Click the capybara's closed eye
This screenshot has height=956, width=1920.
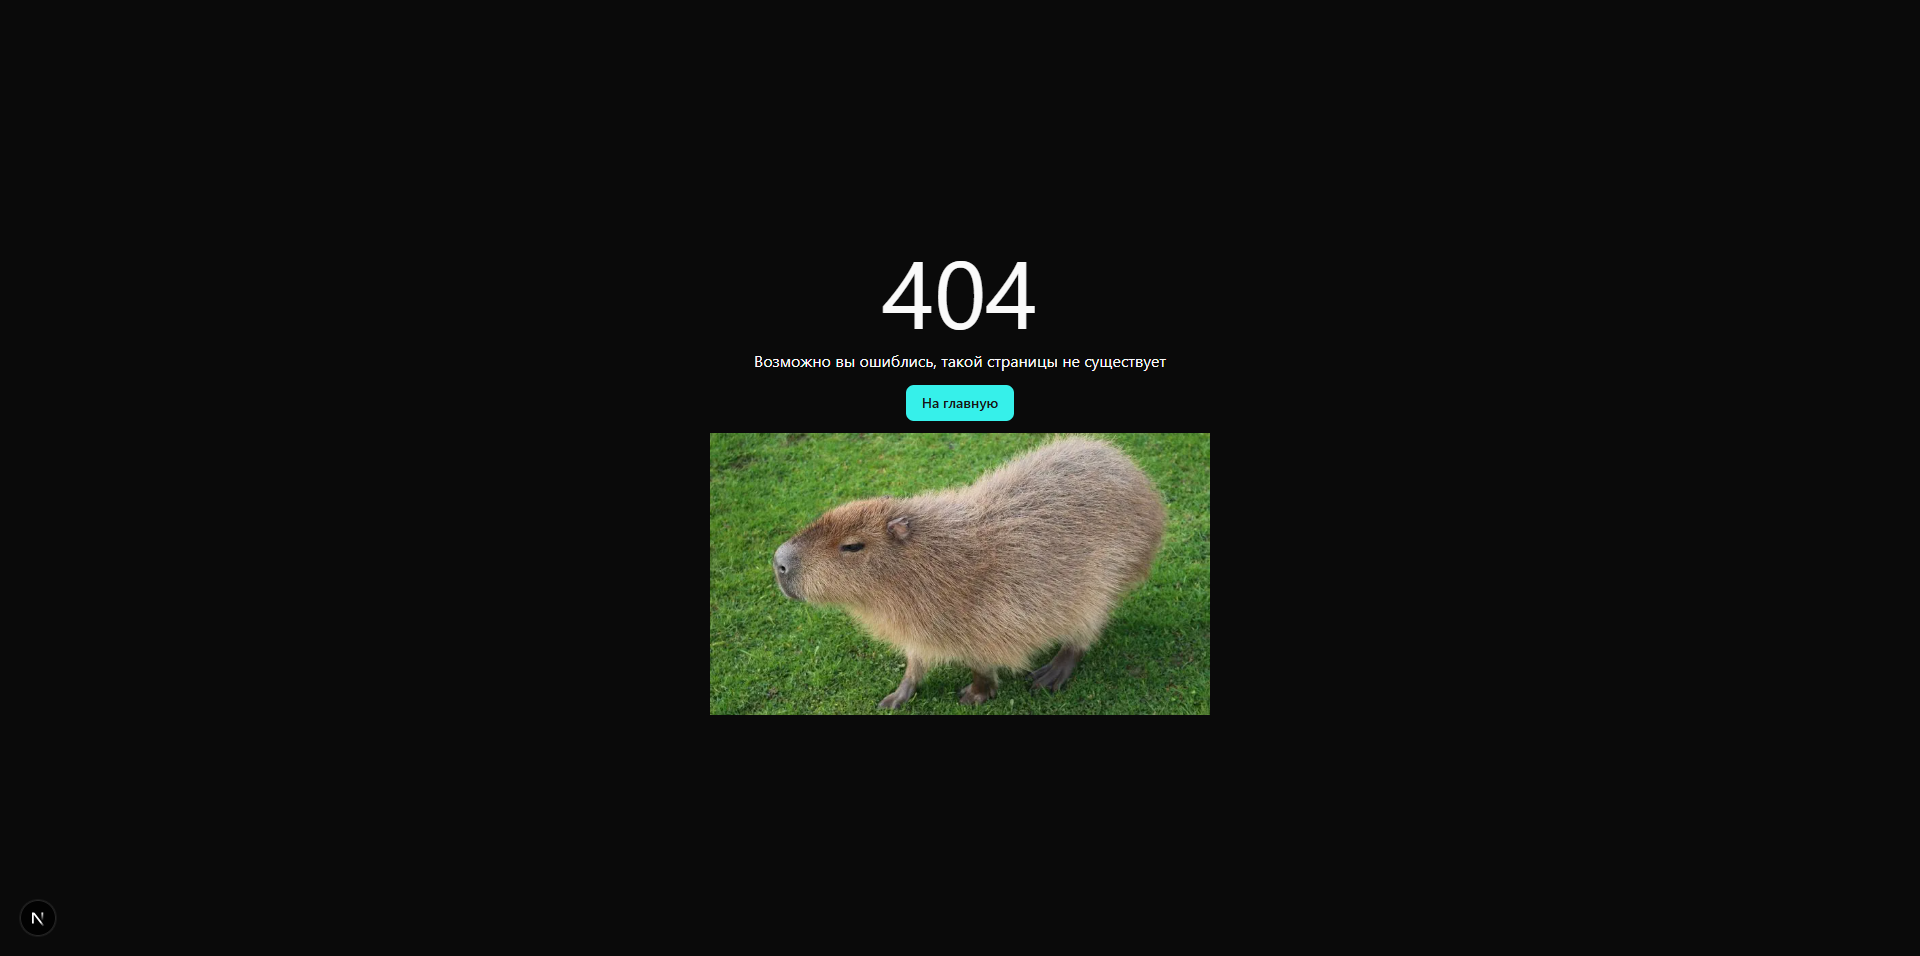pos(853,546)
